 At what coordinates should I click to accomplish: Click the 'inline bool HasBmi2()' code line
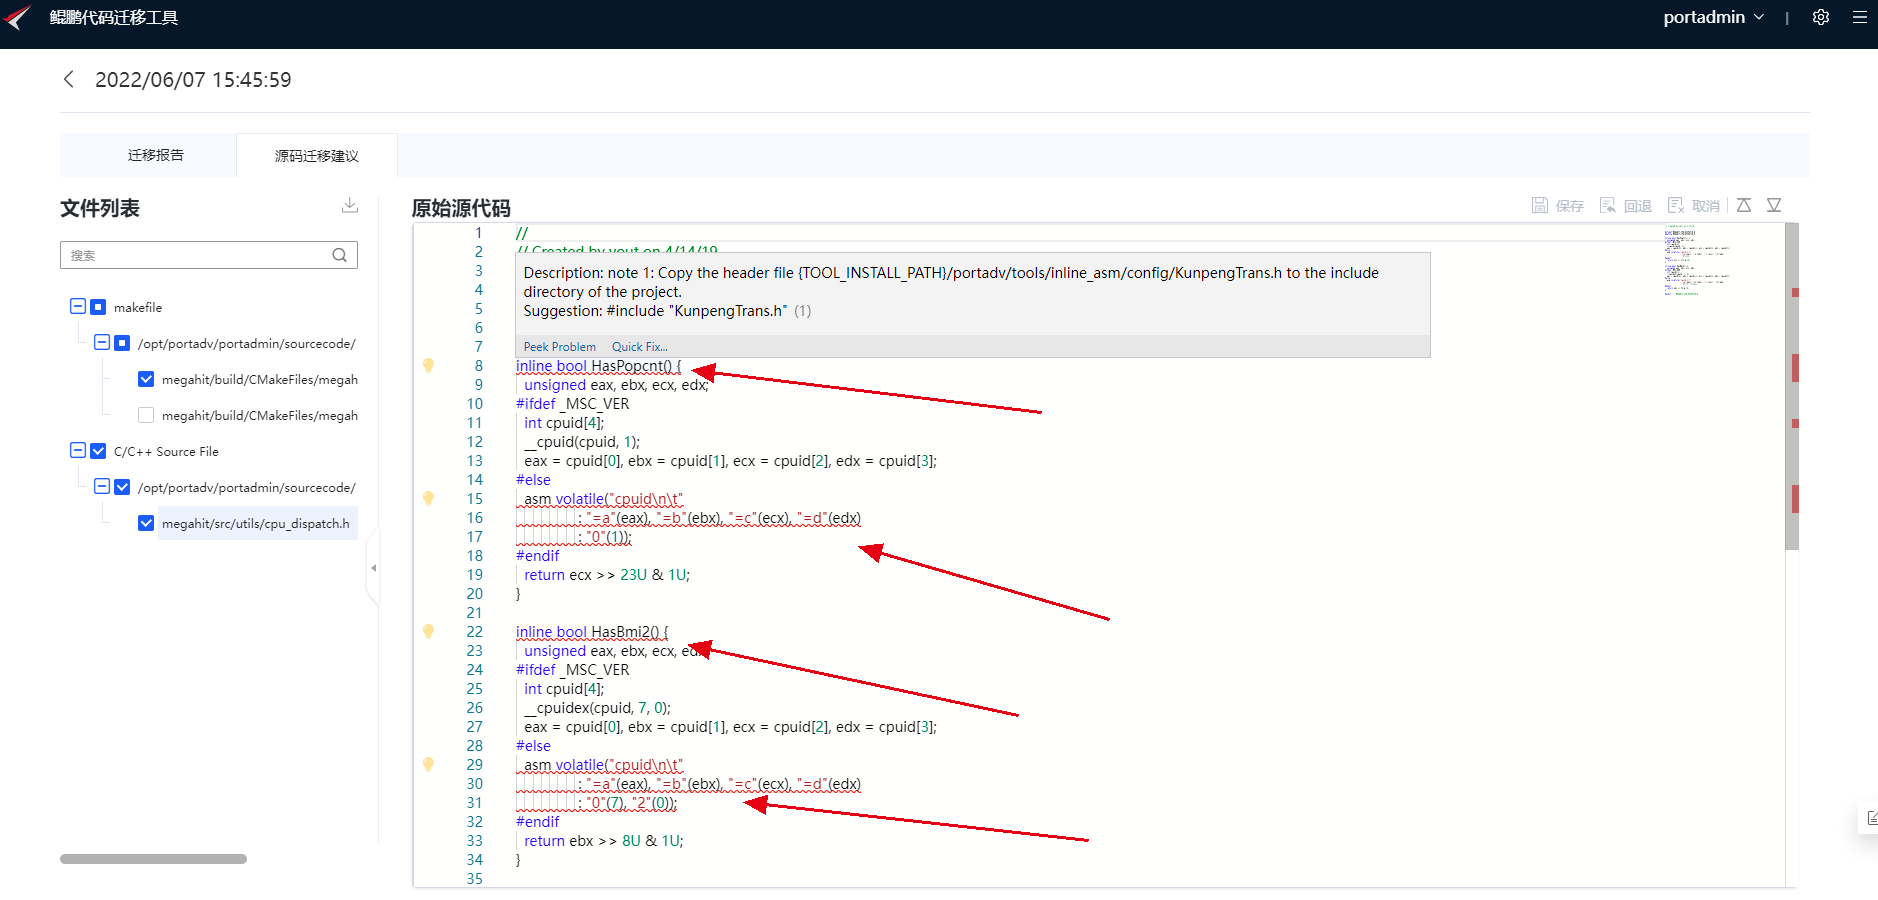(592, 632)
